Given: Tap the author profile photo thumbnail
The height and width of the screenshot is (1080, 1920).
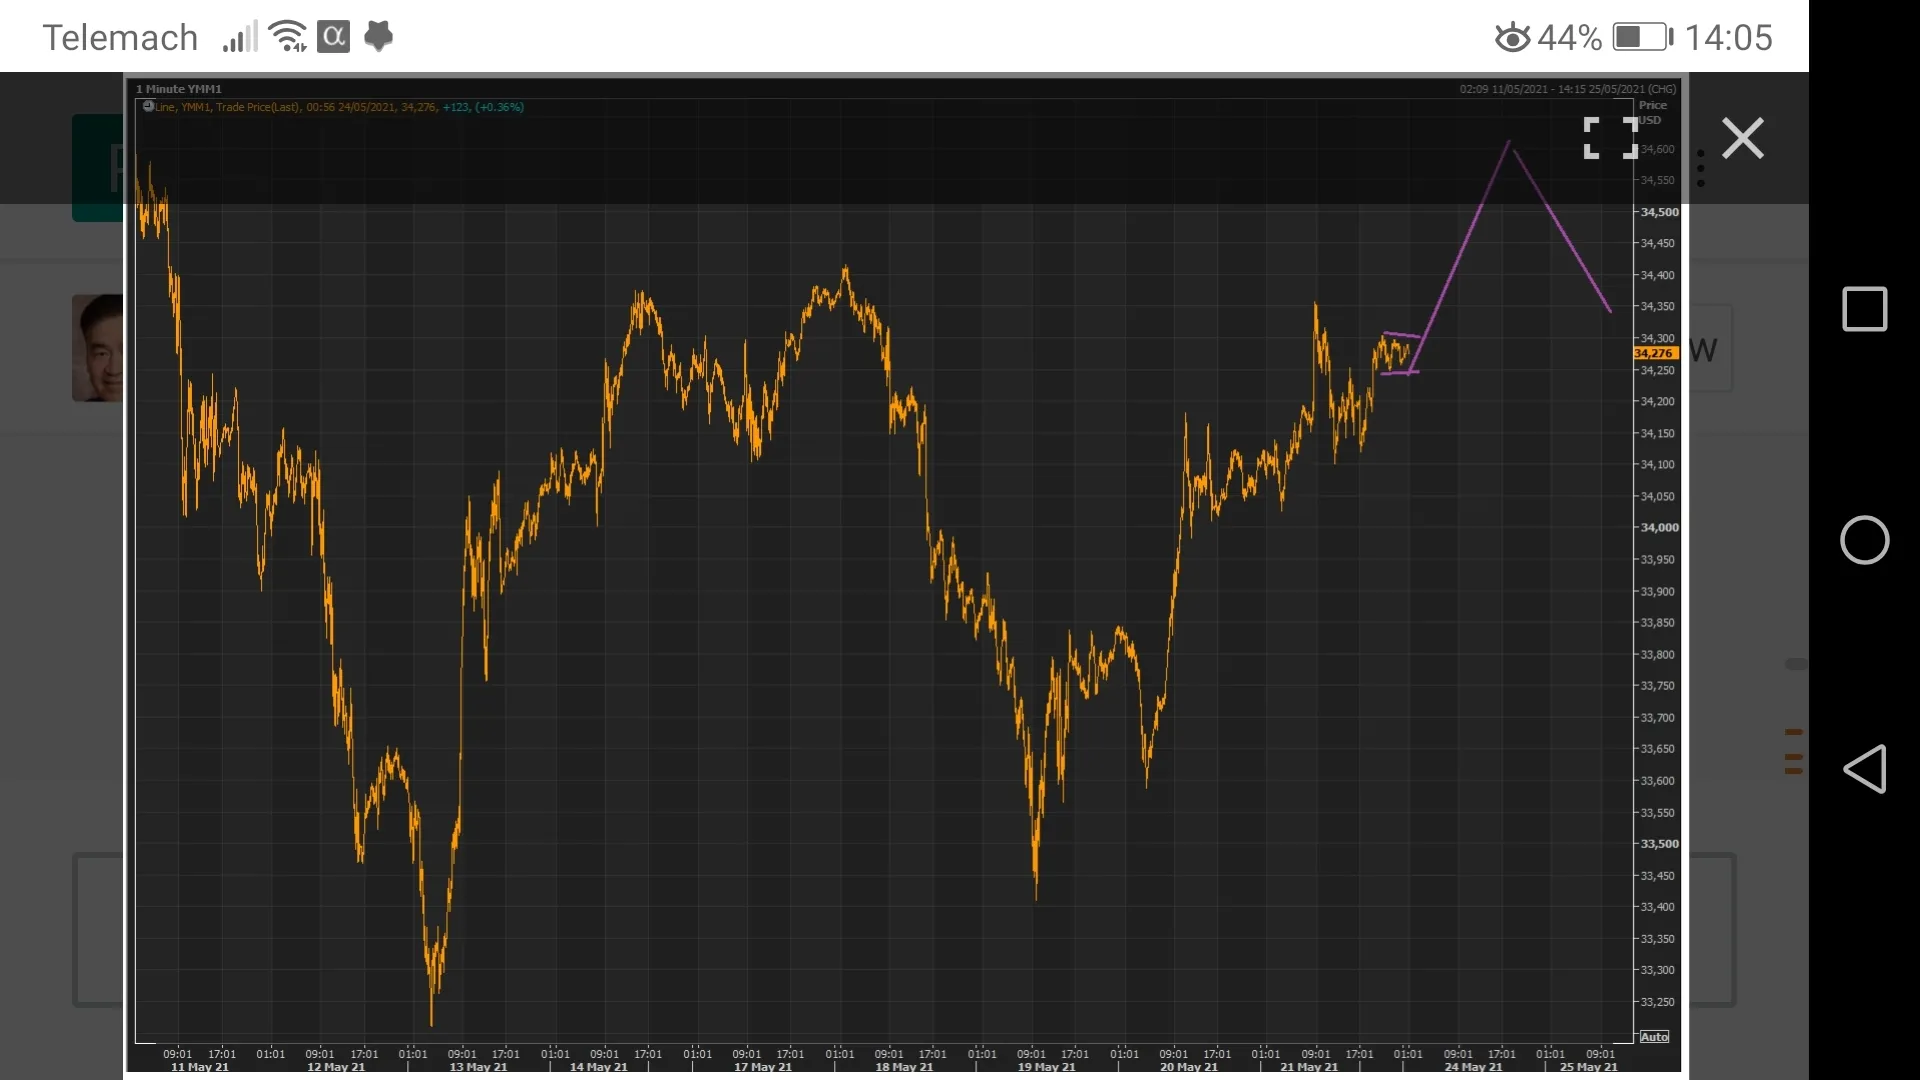Looking at the screenshot, I should tap(97, 348).
